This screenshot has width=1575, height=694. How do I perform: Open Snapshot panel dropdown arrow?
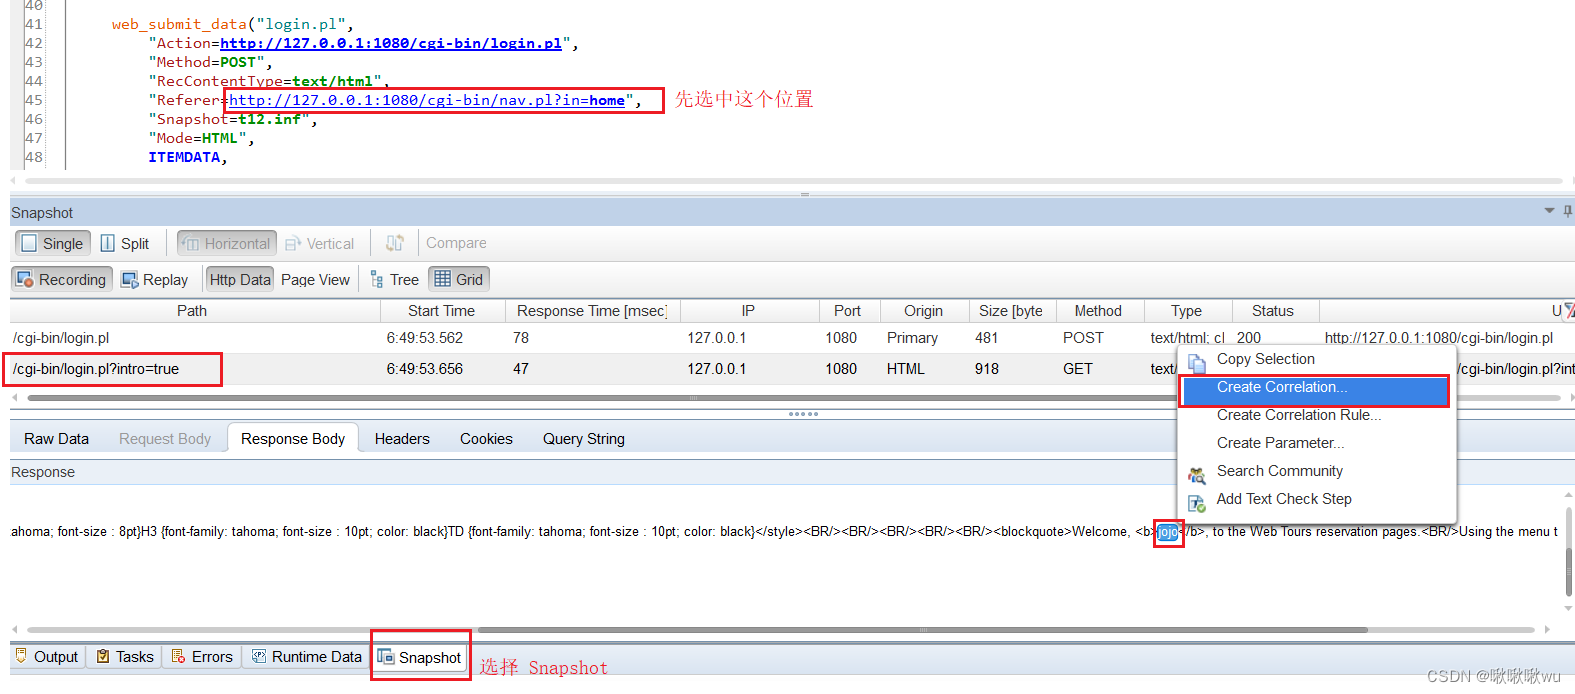point(1549,211)
